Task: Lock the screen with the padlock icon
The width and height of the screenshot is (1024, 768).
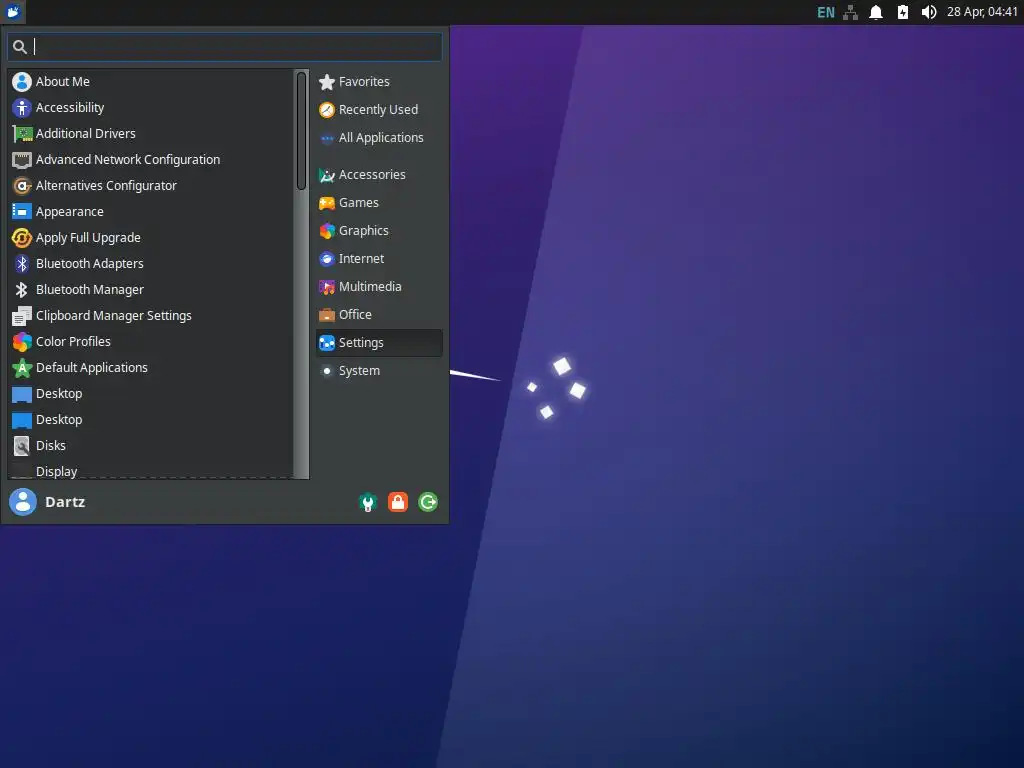Action: pos(398,502)
